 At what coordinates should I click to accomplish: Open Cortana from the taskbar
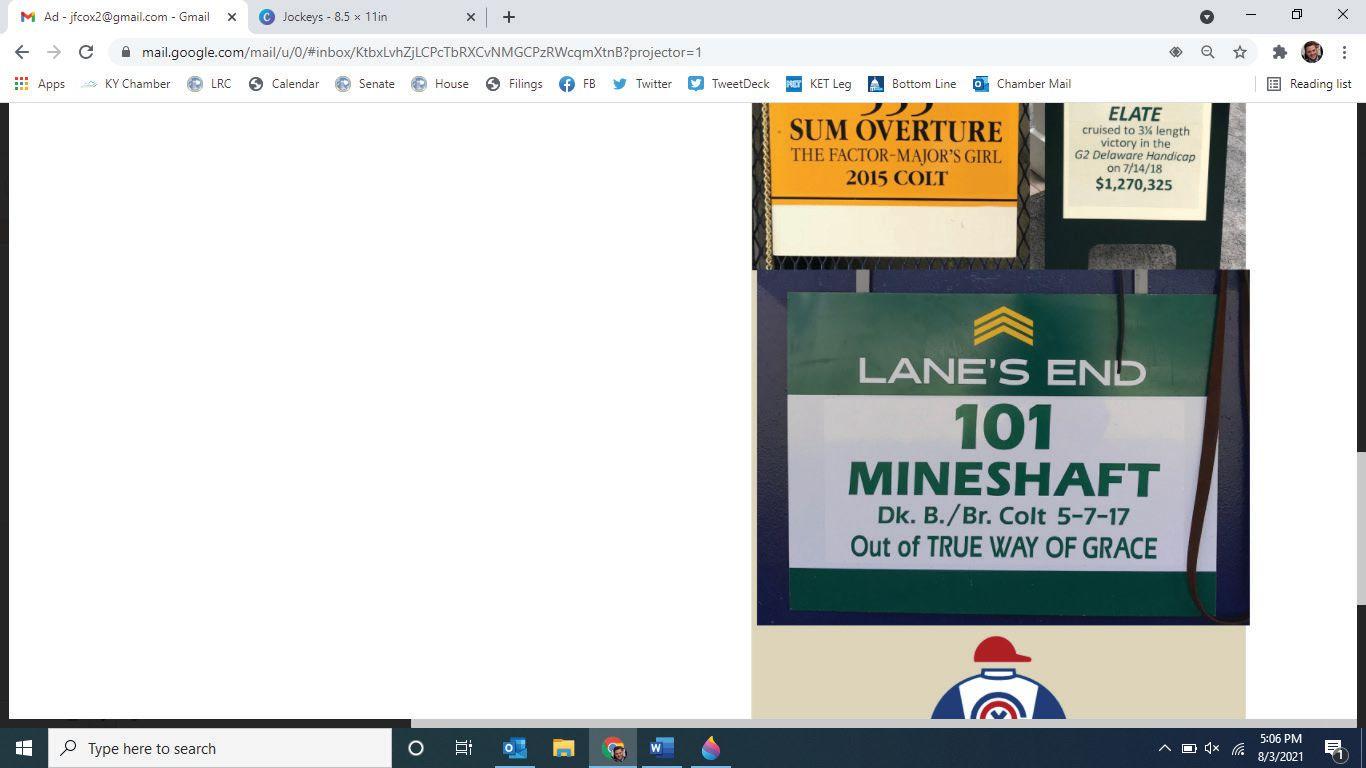tap(416, 748)
